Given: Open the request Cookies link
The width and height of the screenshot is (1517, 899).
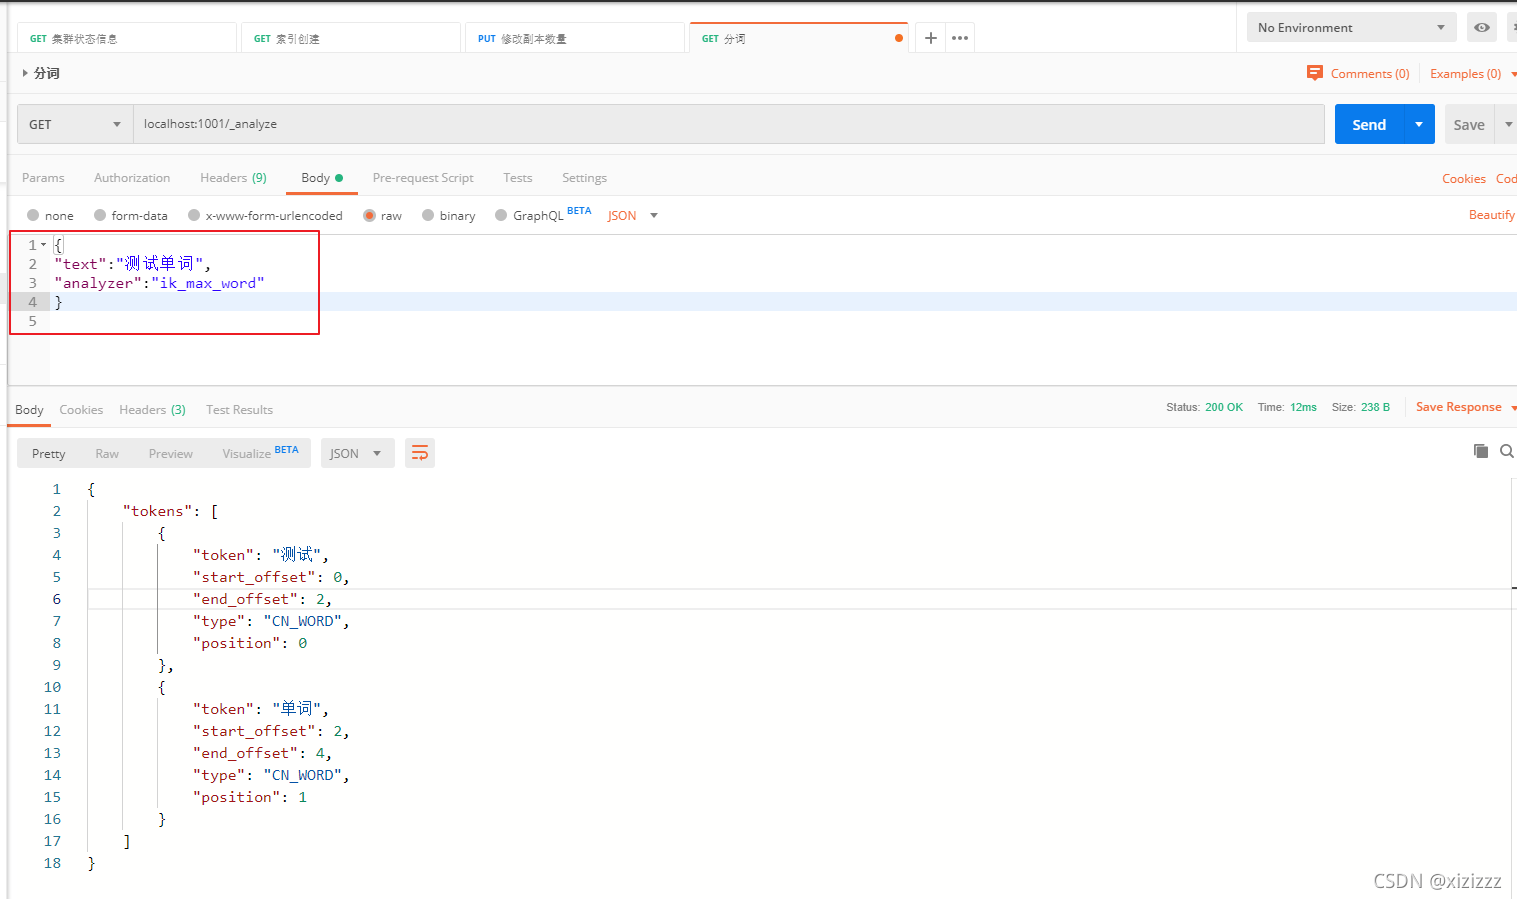Looking at the screenshot, I should tap(1463, 179).
